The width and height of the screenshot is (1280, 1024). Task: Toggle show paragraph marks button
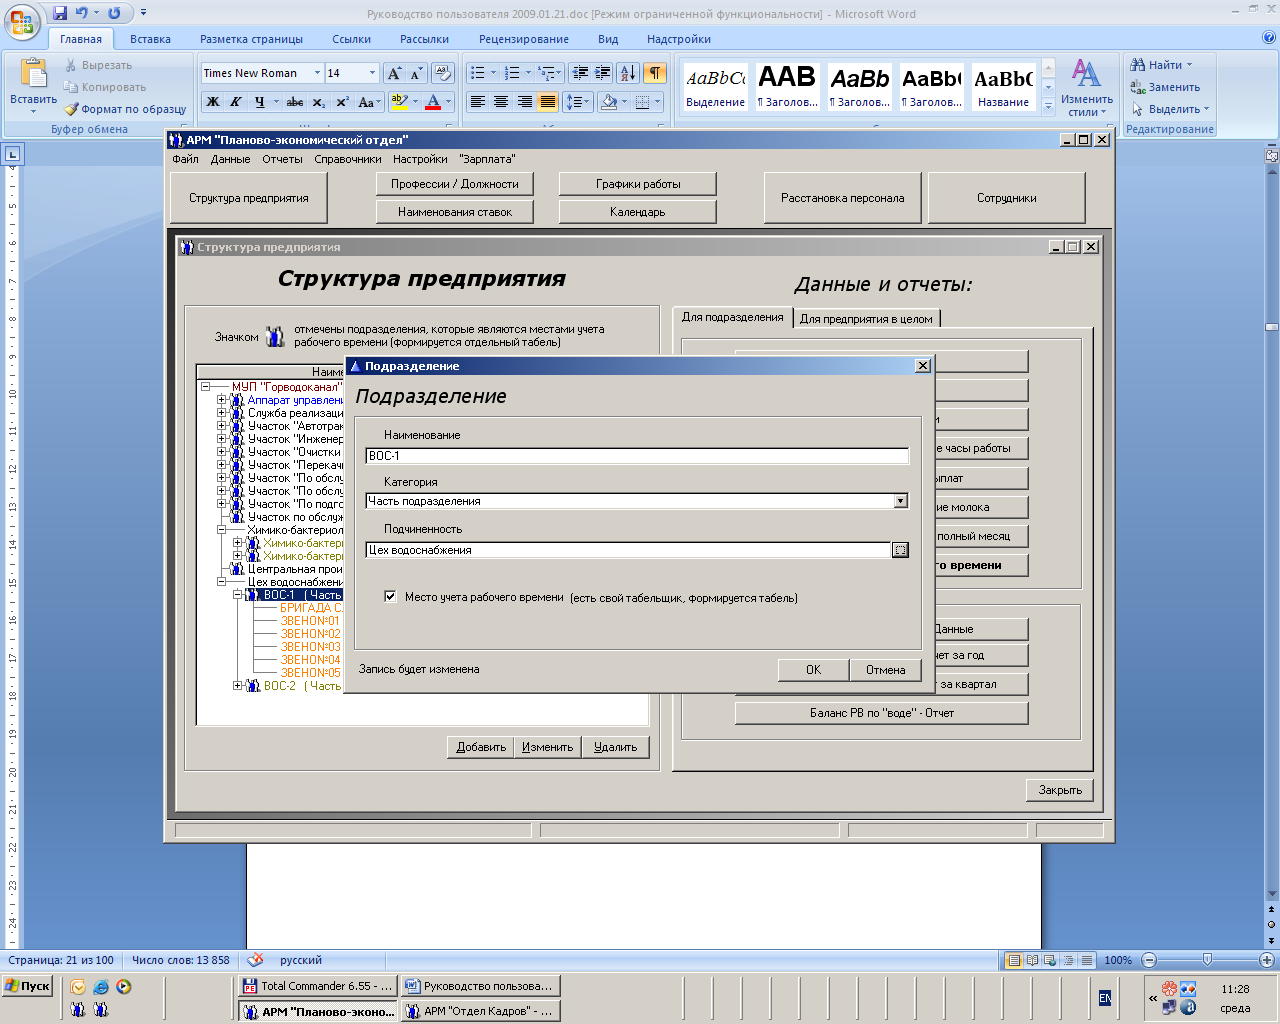pos(654,73)
